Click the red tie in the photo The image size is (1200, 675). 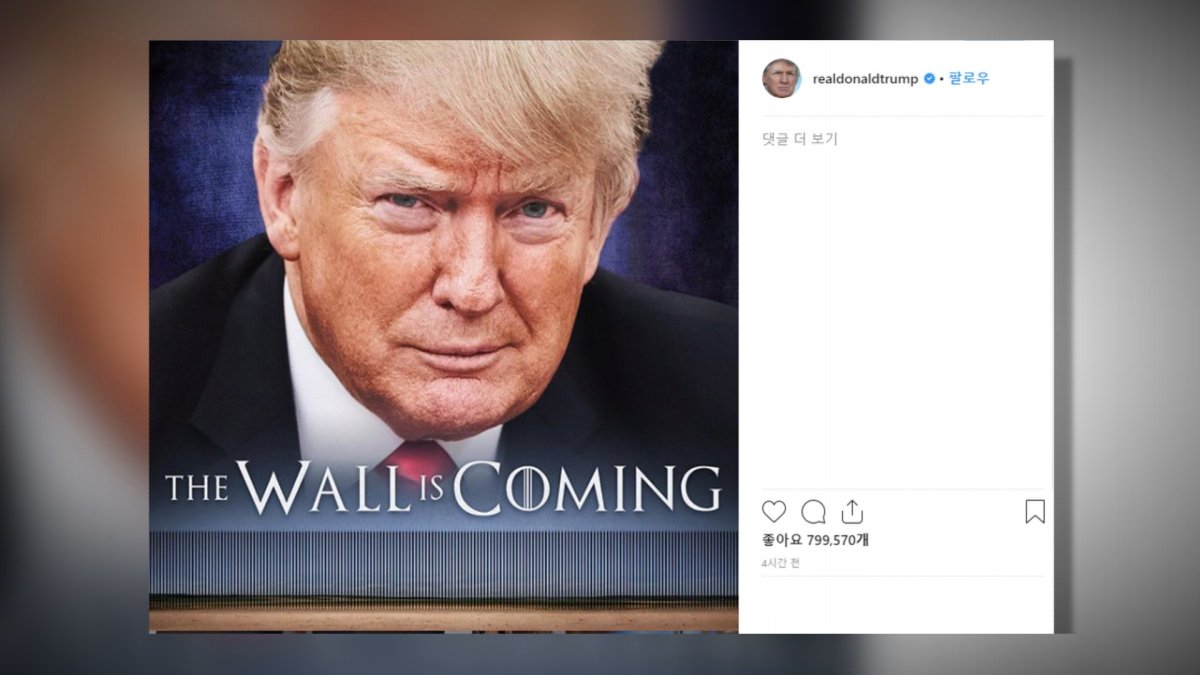(422, 462)
